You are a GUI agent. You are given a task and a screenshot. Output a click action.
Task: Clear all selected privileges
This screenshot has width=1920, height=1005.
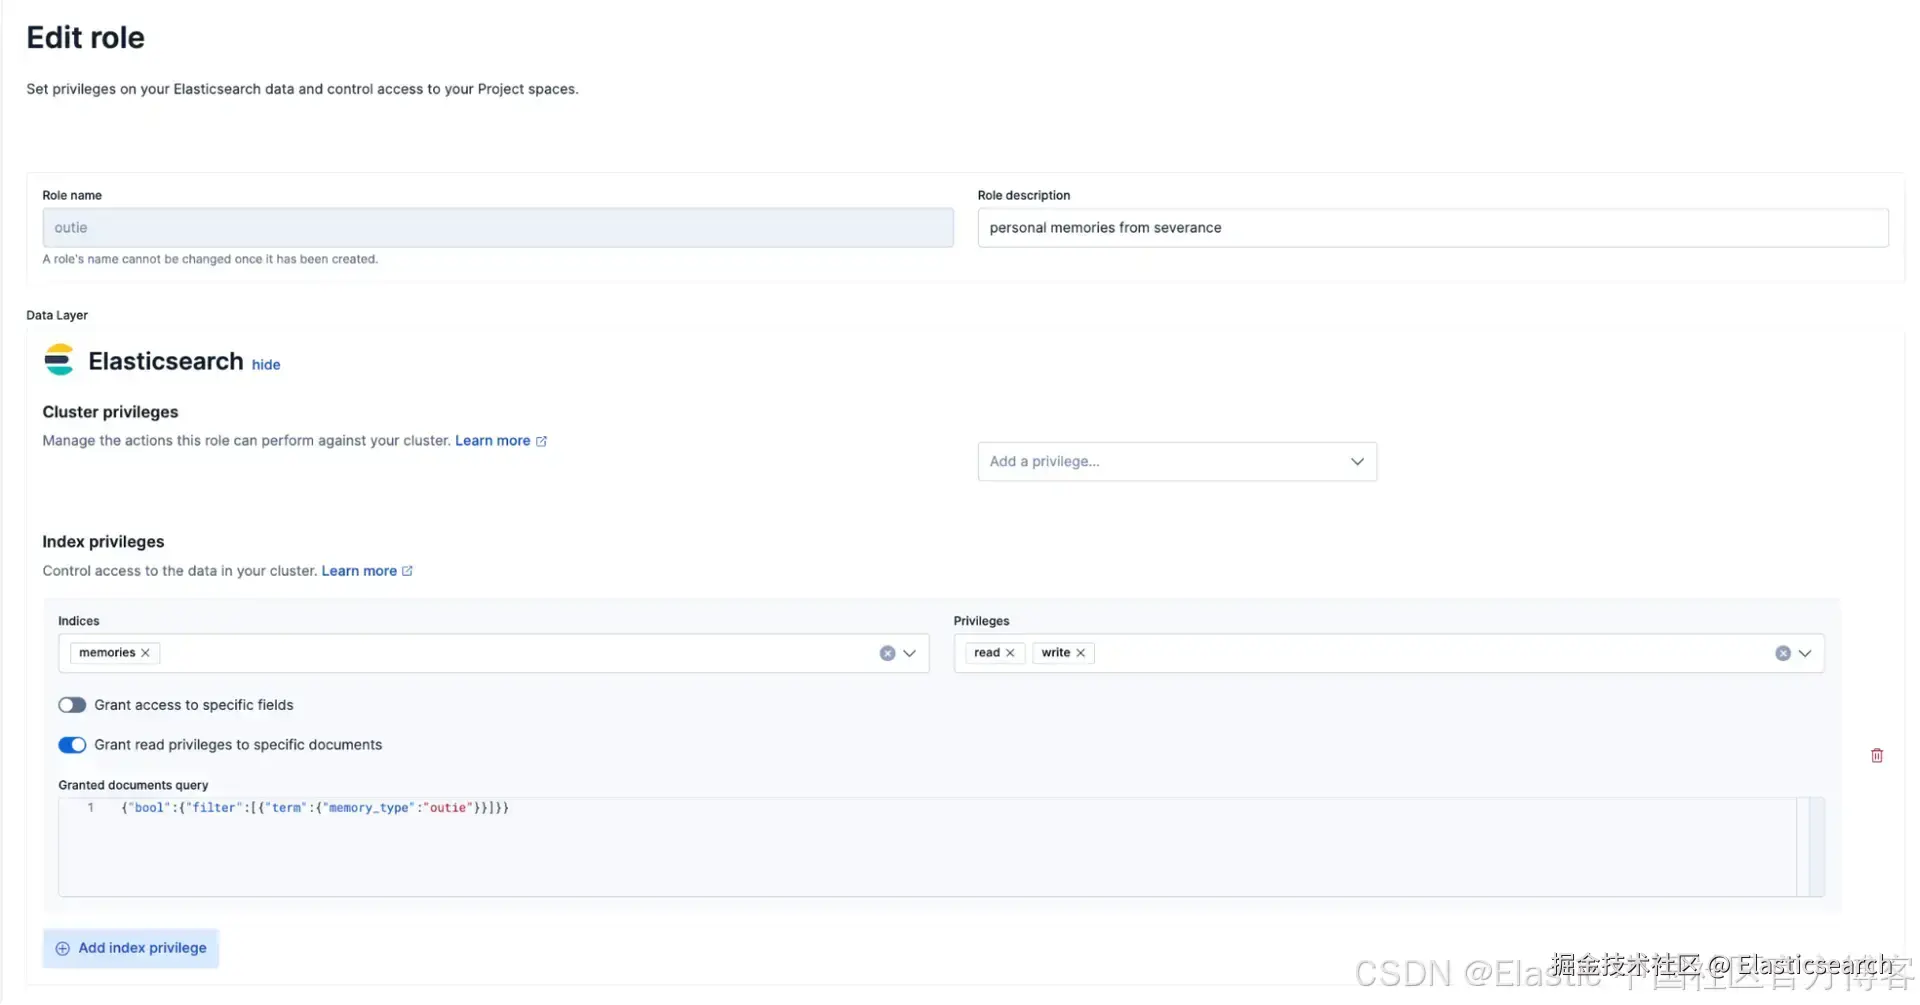tap(1782, 653)
